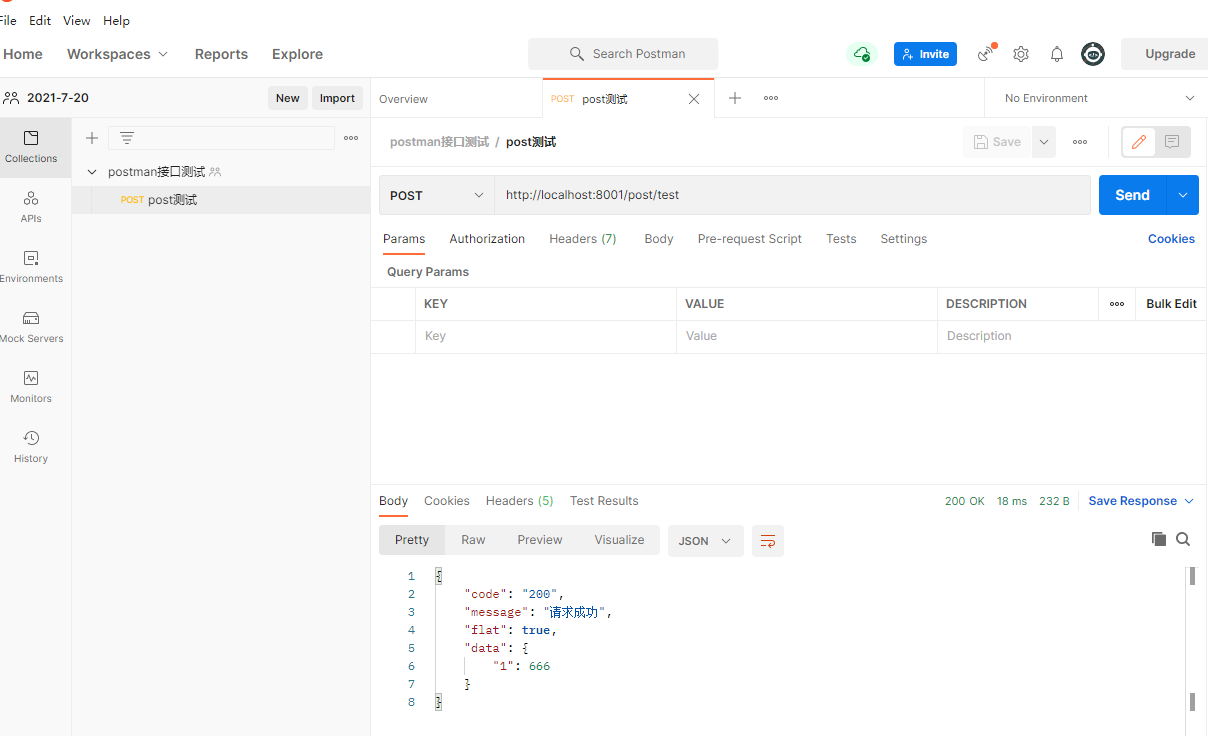The height and width of the screenshot is (736, 1208).
Task: Open the Save Response dropdown
Action: [1141, 501]
